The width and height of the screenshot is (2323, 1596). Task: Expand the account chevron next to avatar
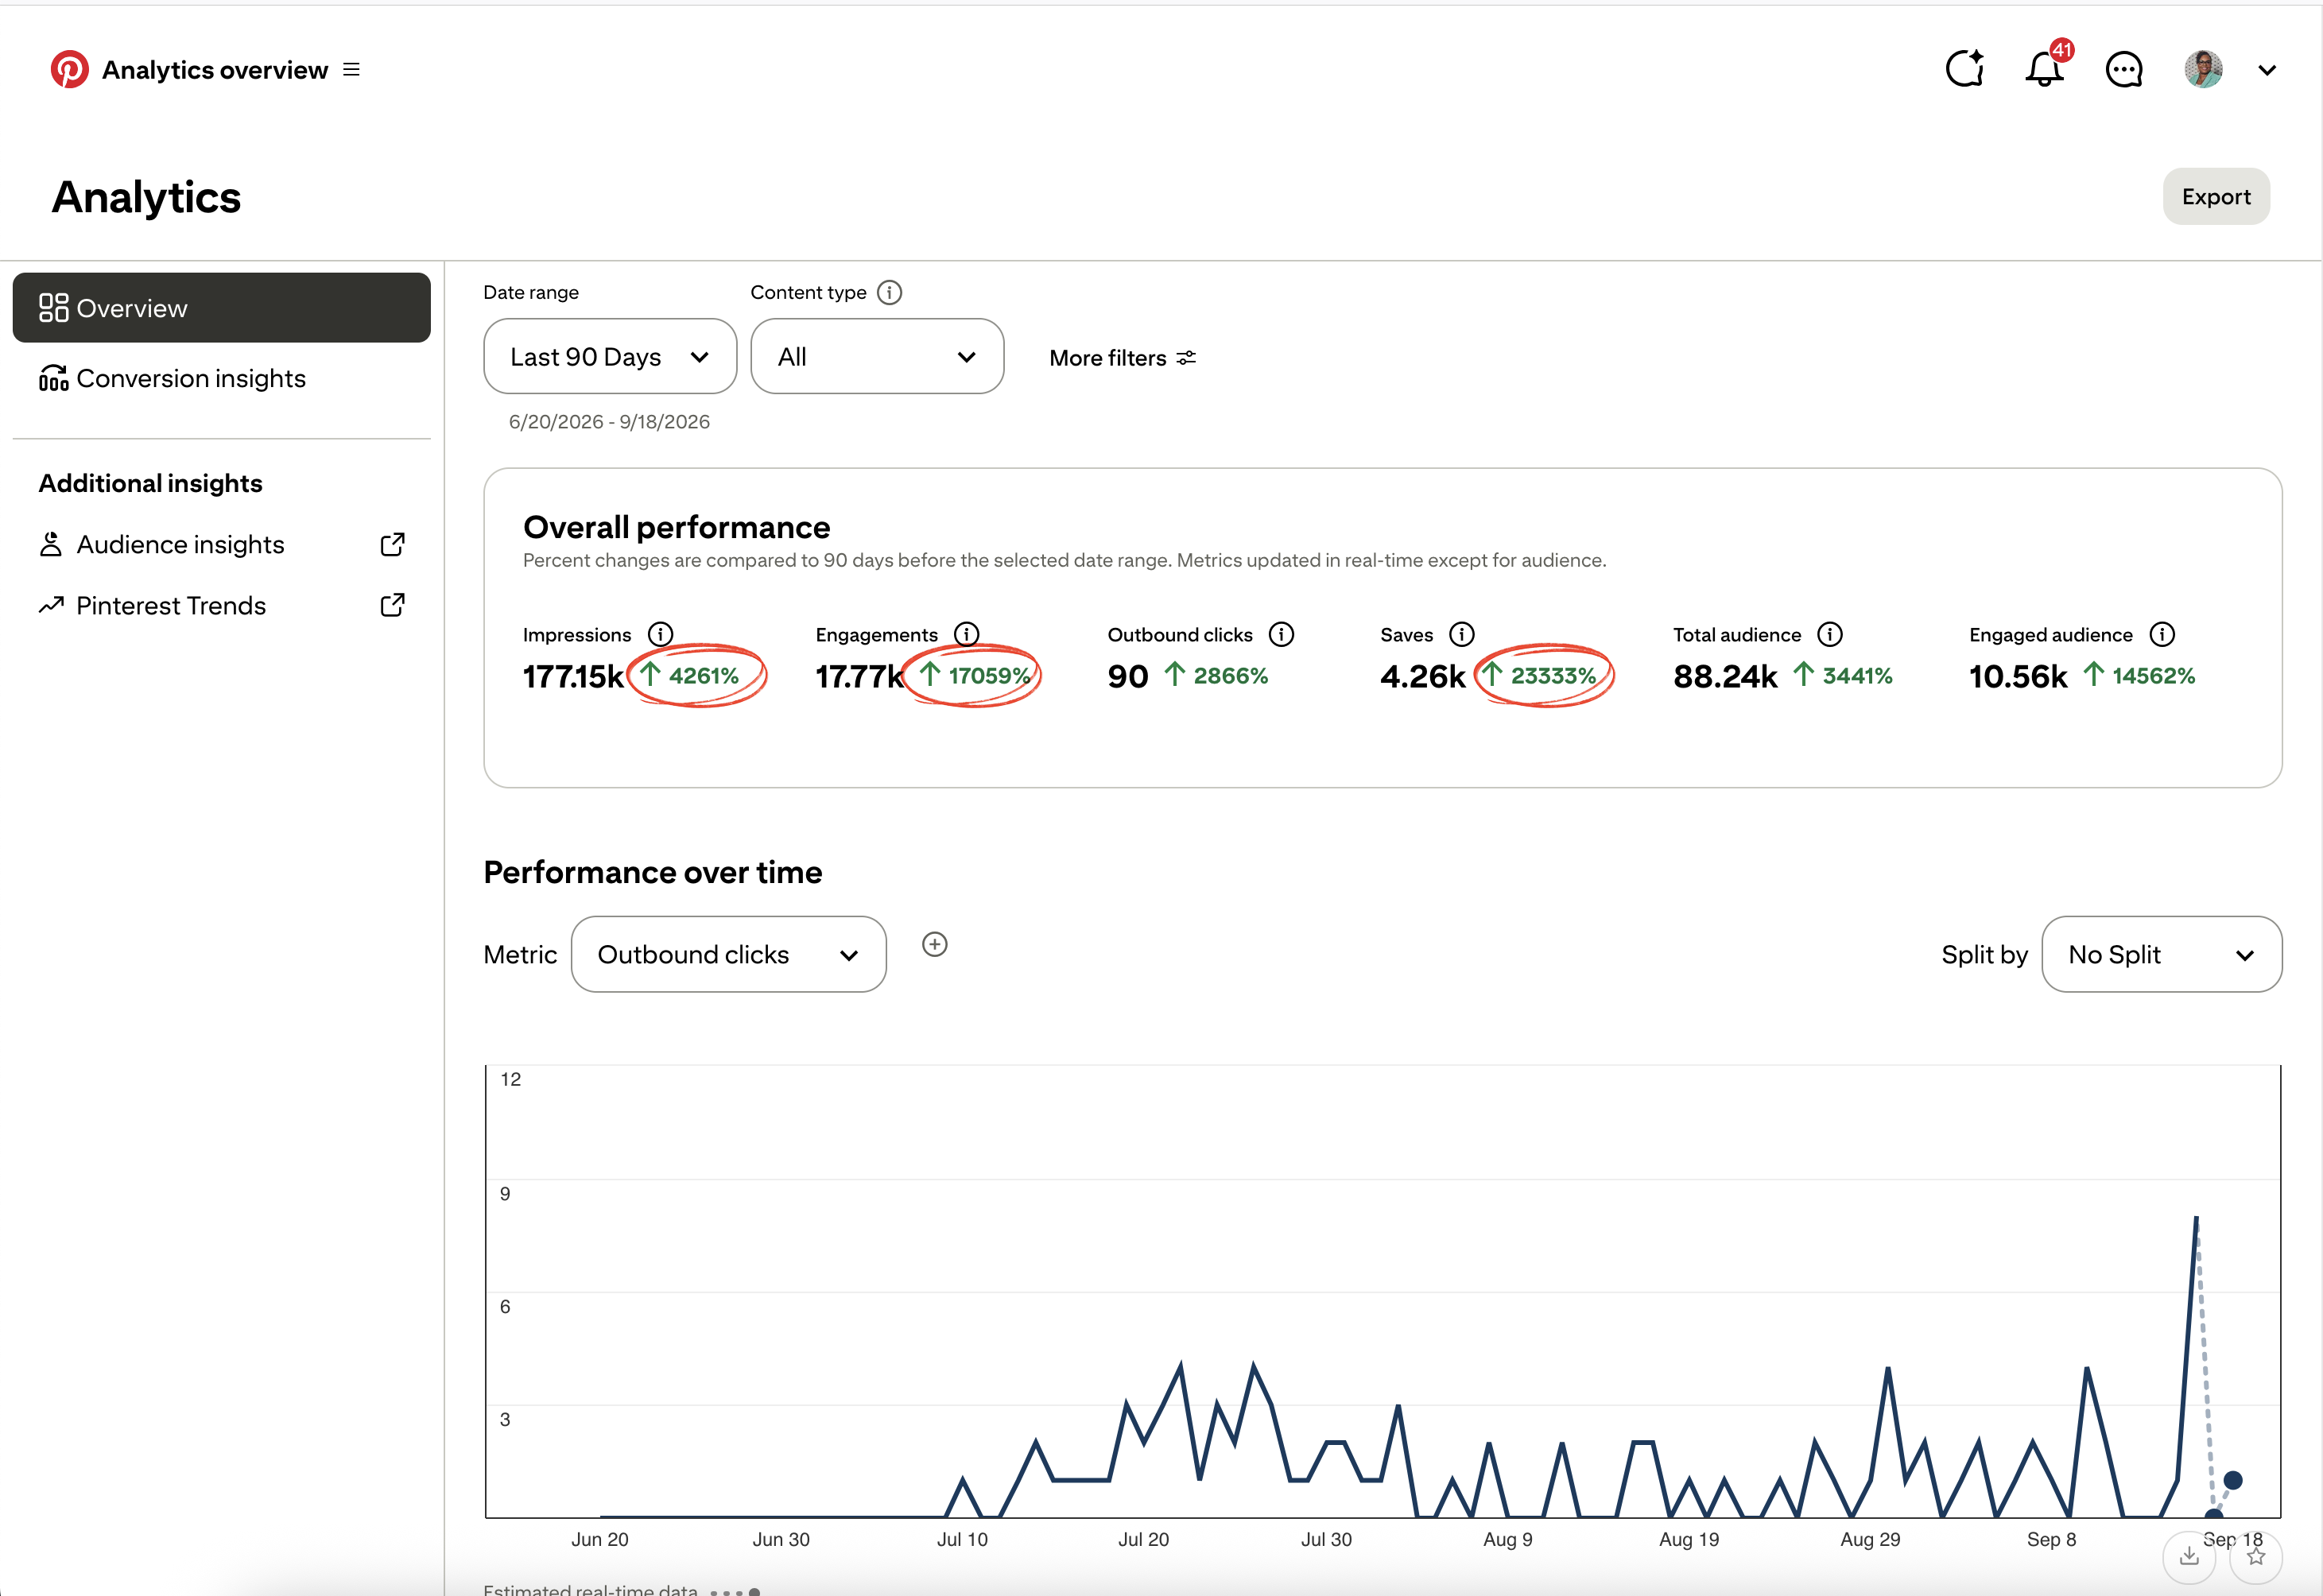tap(2267, 70)
